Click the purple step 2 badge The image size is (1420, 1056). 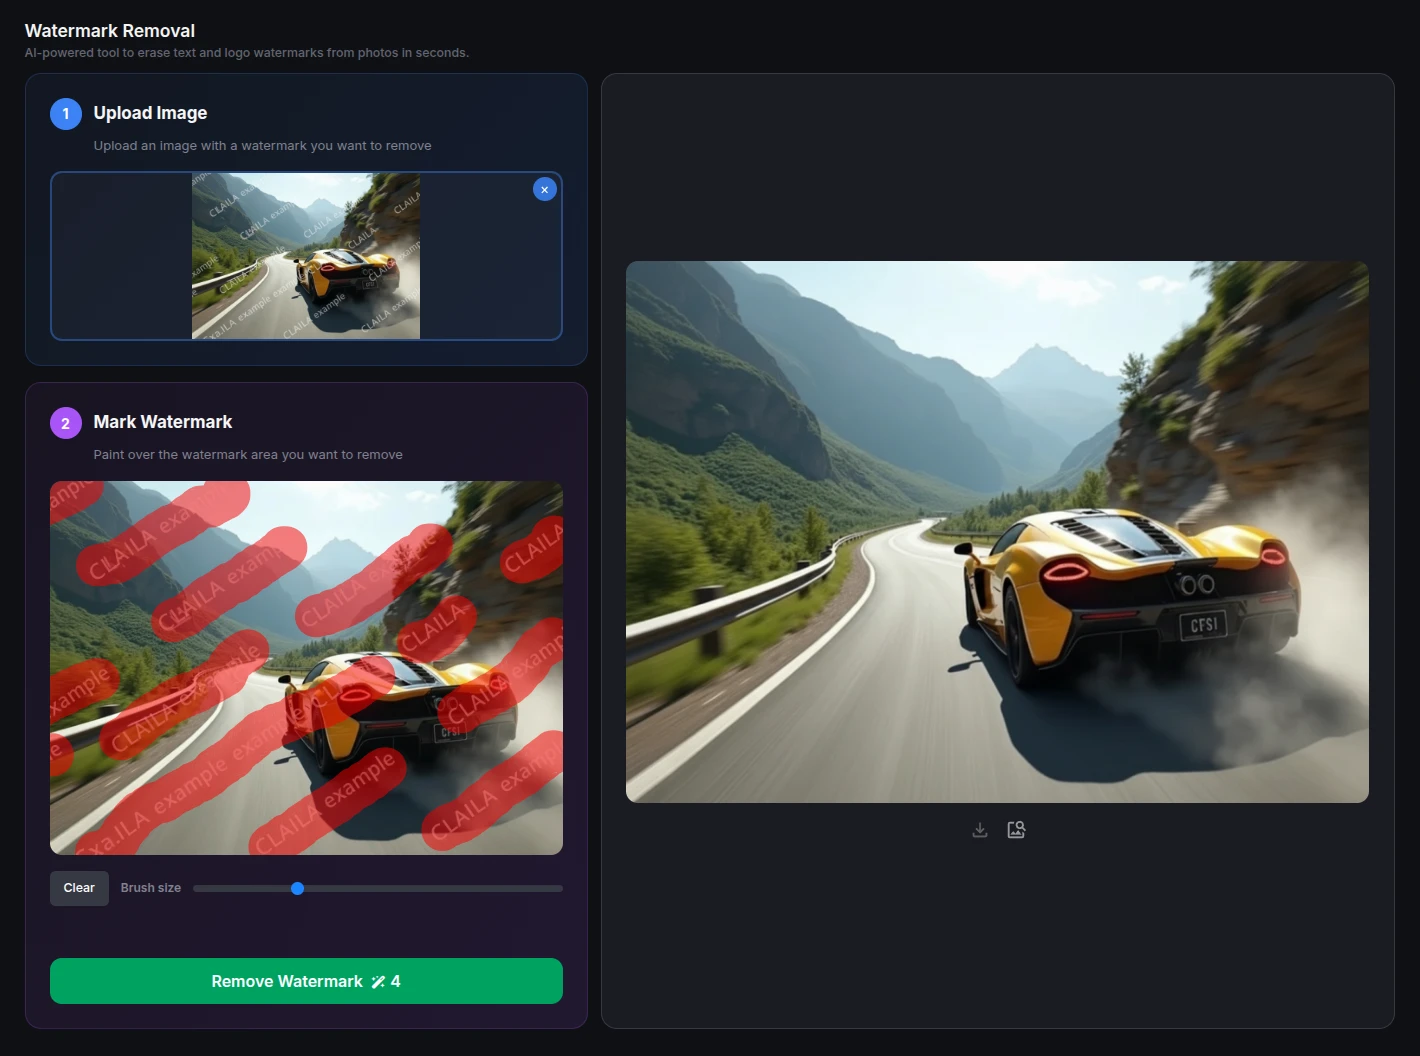(x=66, y=423)
